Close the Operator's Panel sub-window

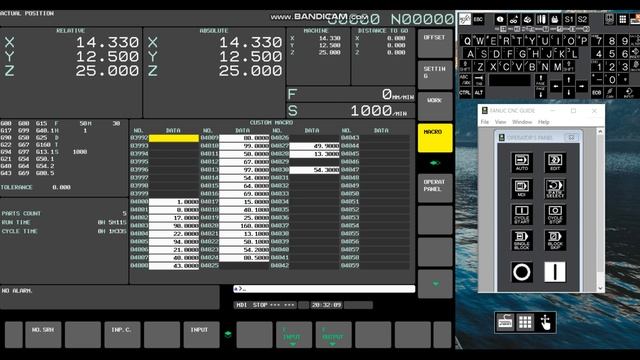coord(571,138)
